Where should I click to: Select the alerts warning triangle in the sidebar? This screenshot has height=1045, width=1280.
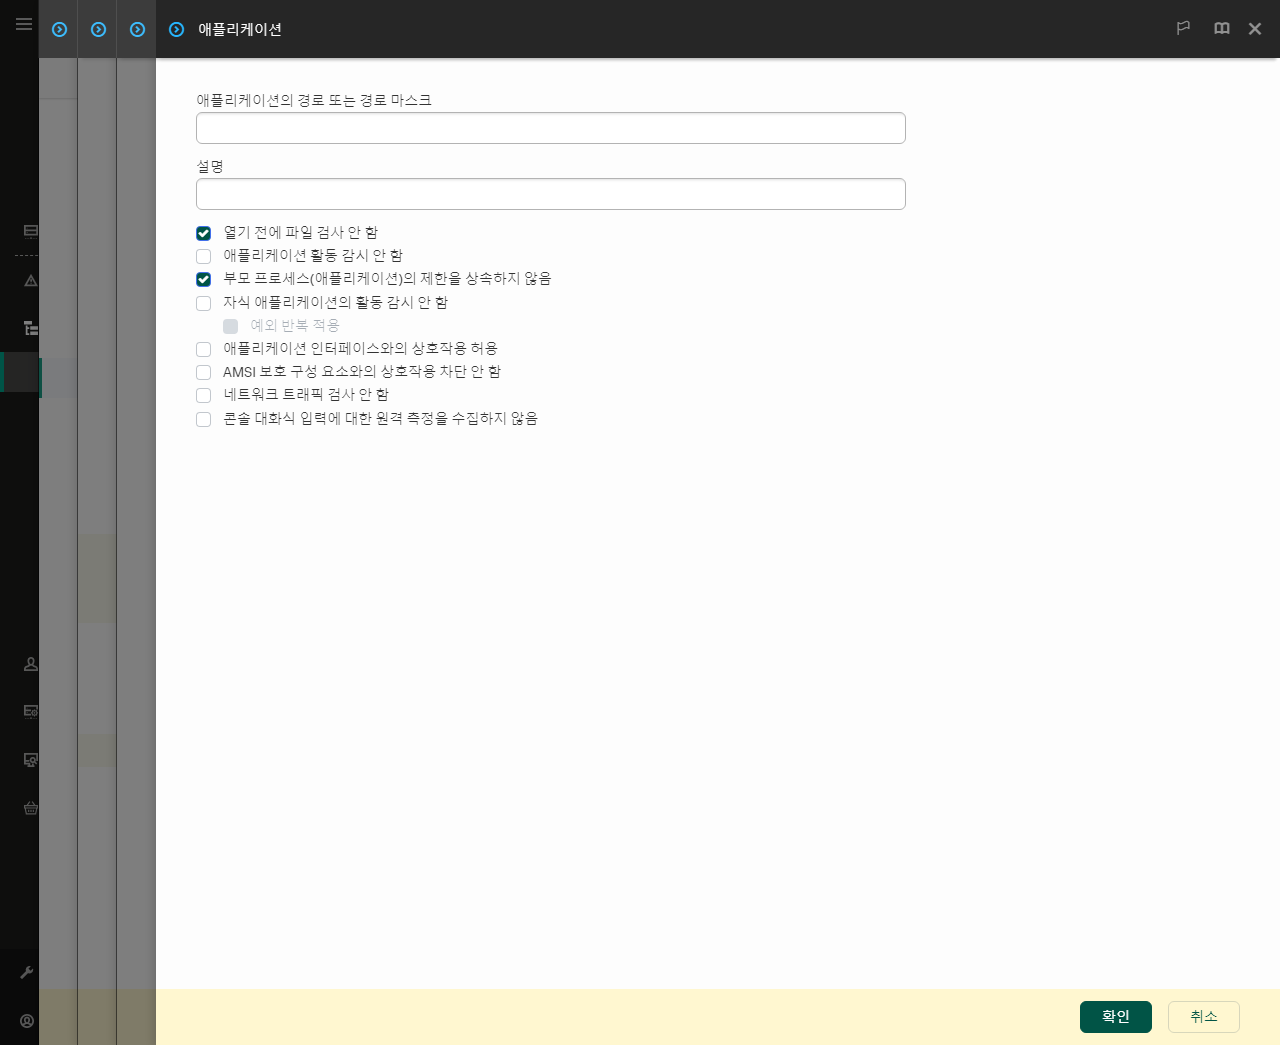point(30,281)
